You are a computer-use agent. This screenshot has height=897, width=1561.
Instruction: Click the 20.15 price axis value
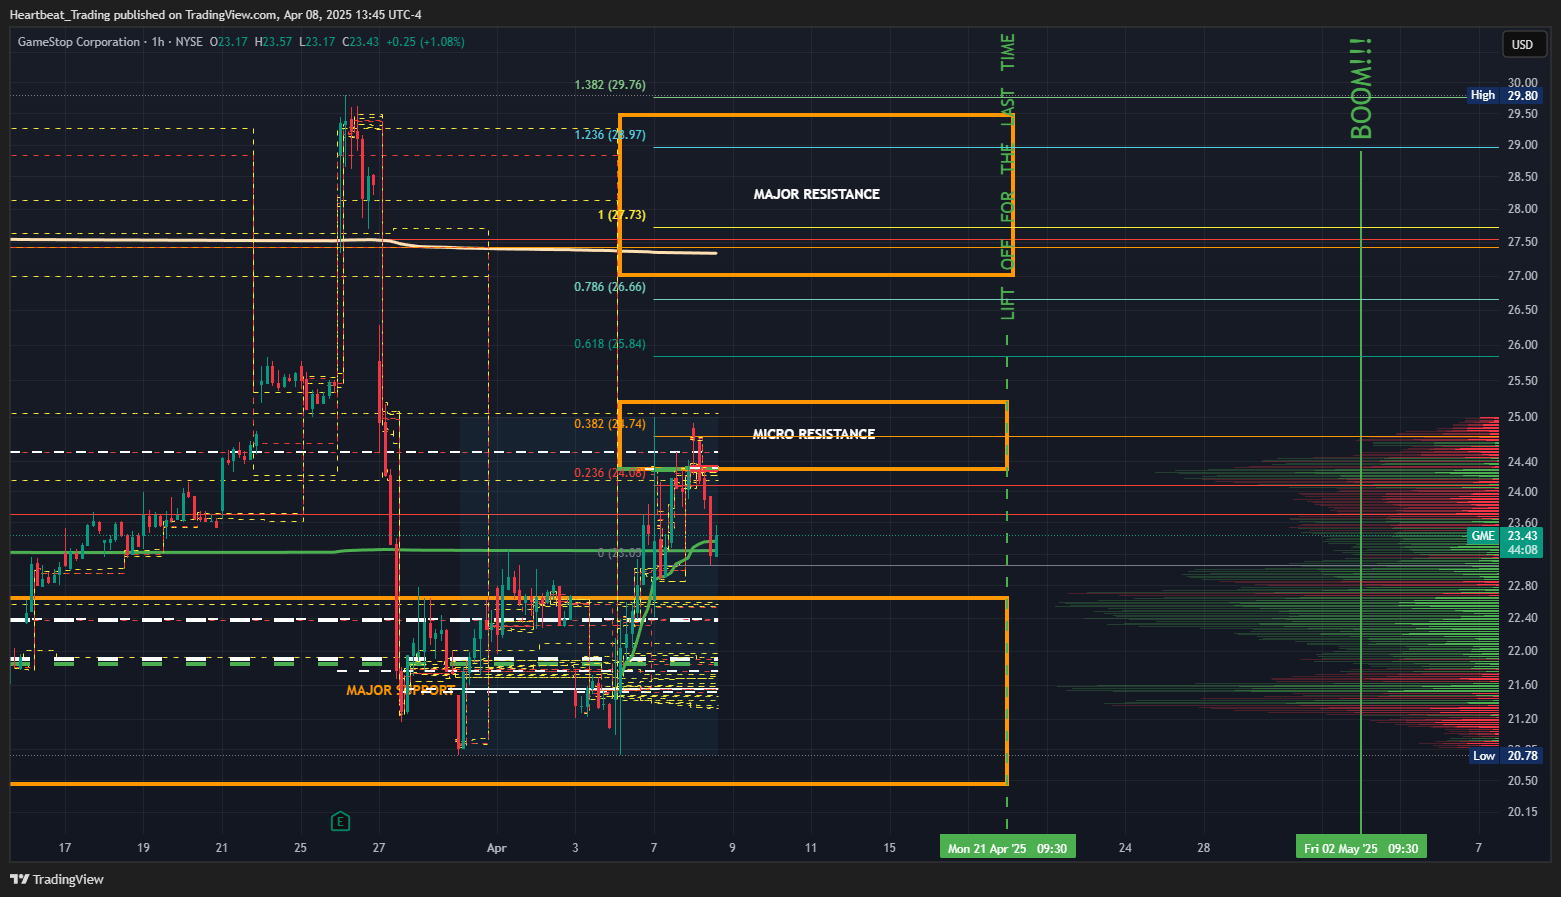tap(1523, 811)
